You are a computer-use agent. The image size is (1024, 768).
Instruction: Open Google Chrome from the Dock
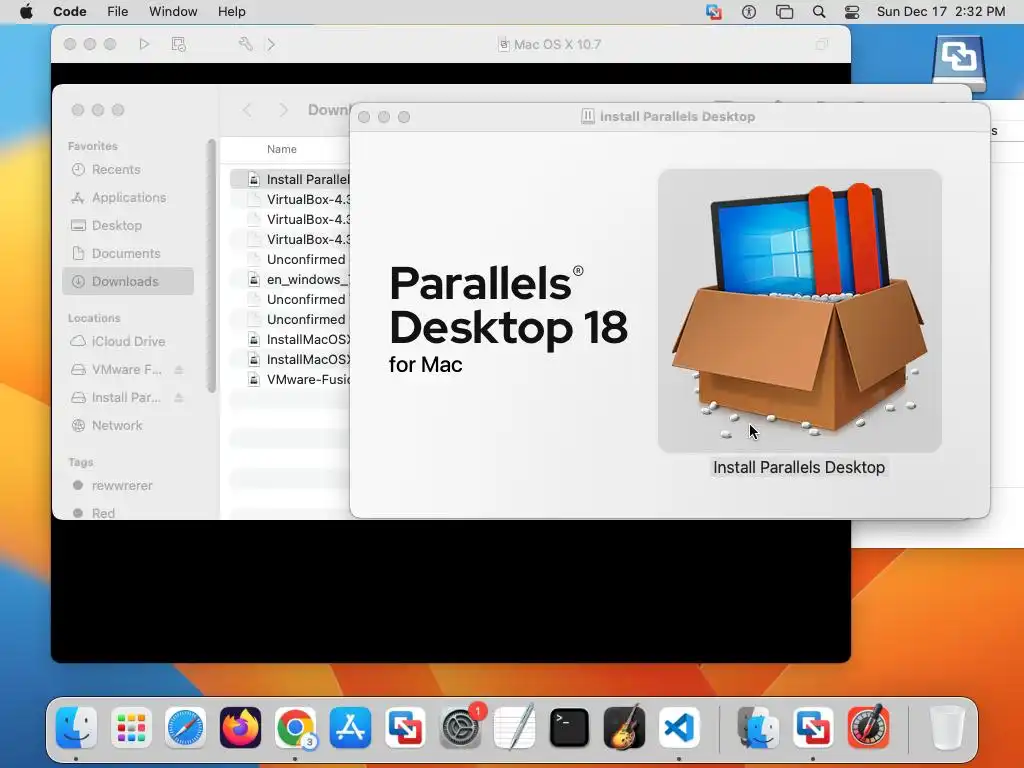point(295,727)
